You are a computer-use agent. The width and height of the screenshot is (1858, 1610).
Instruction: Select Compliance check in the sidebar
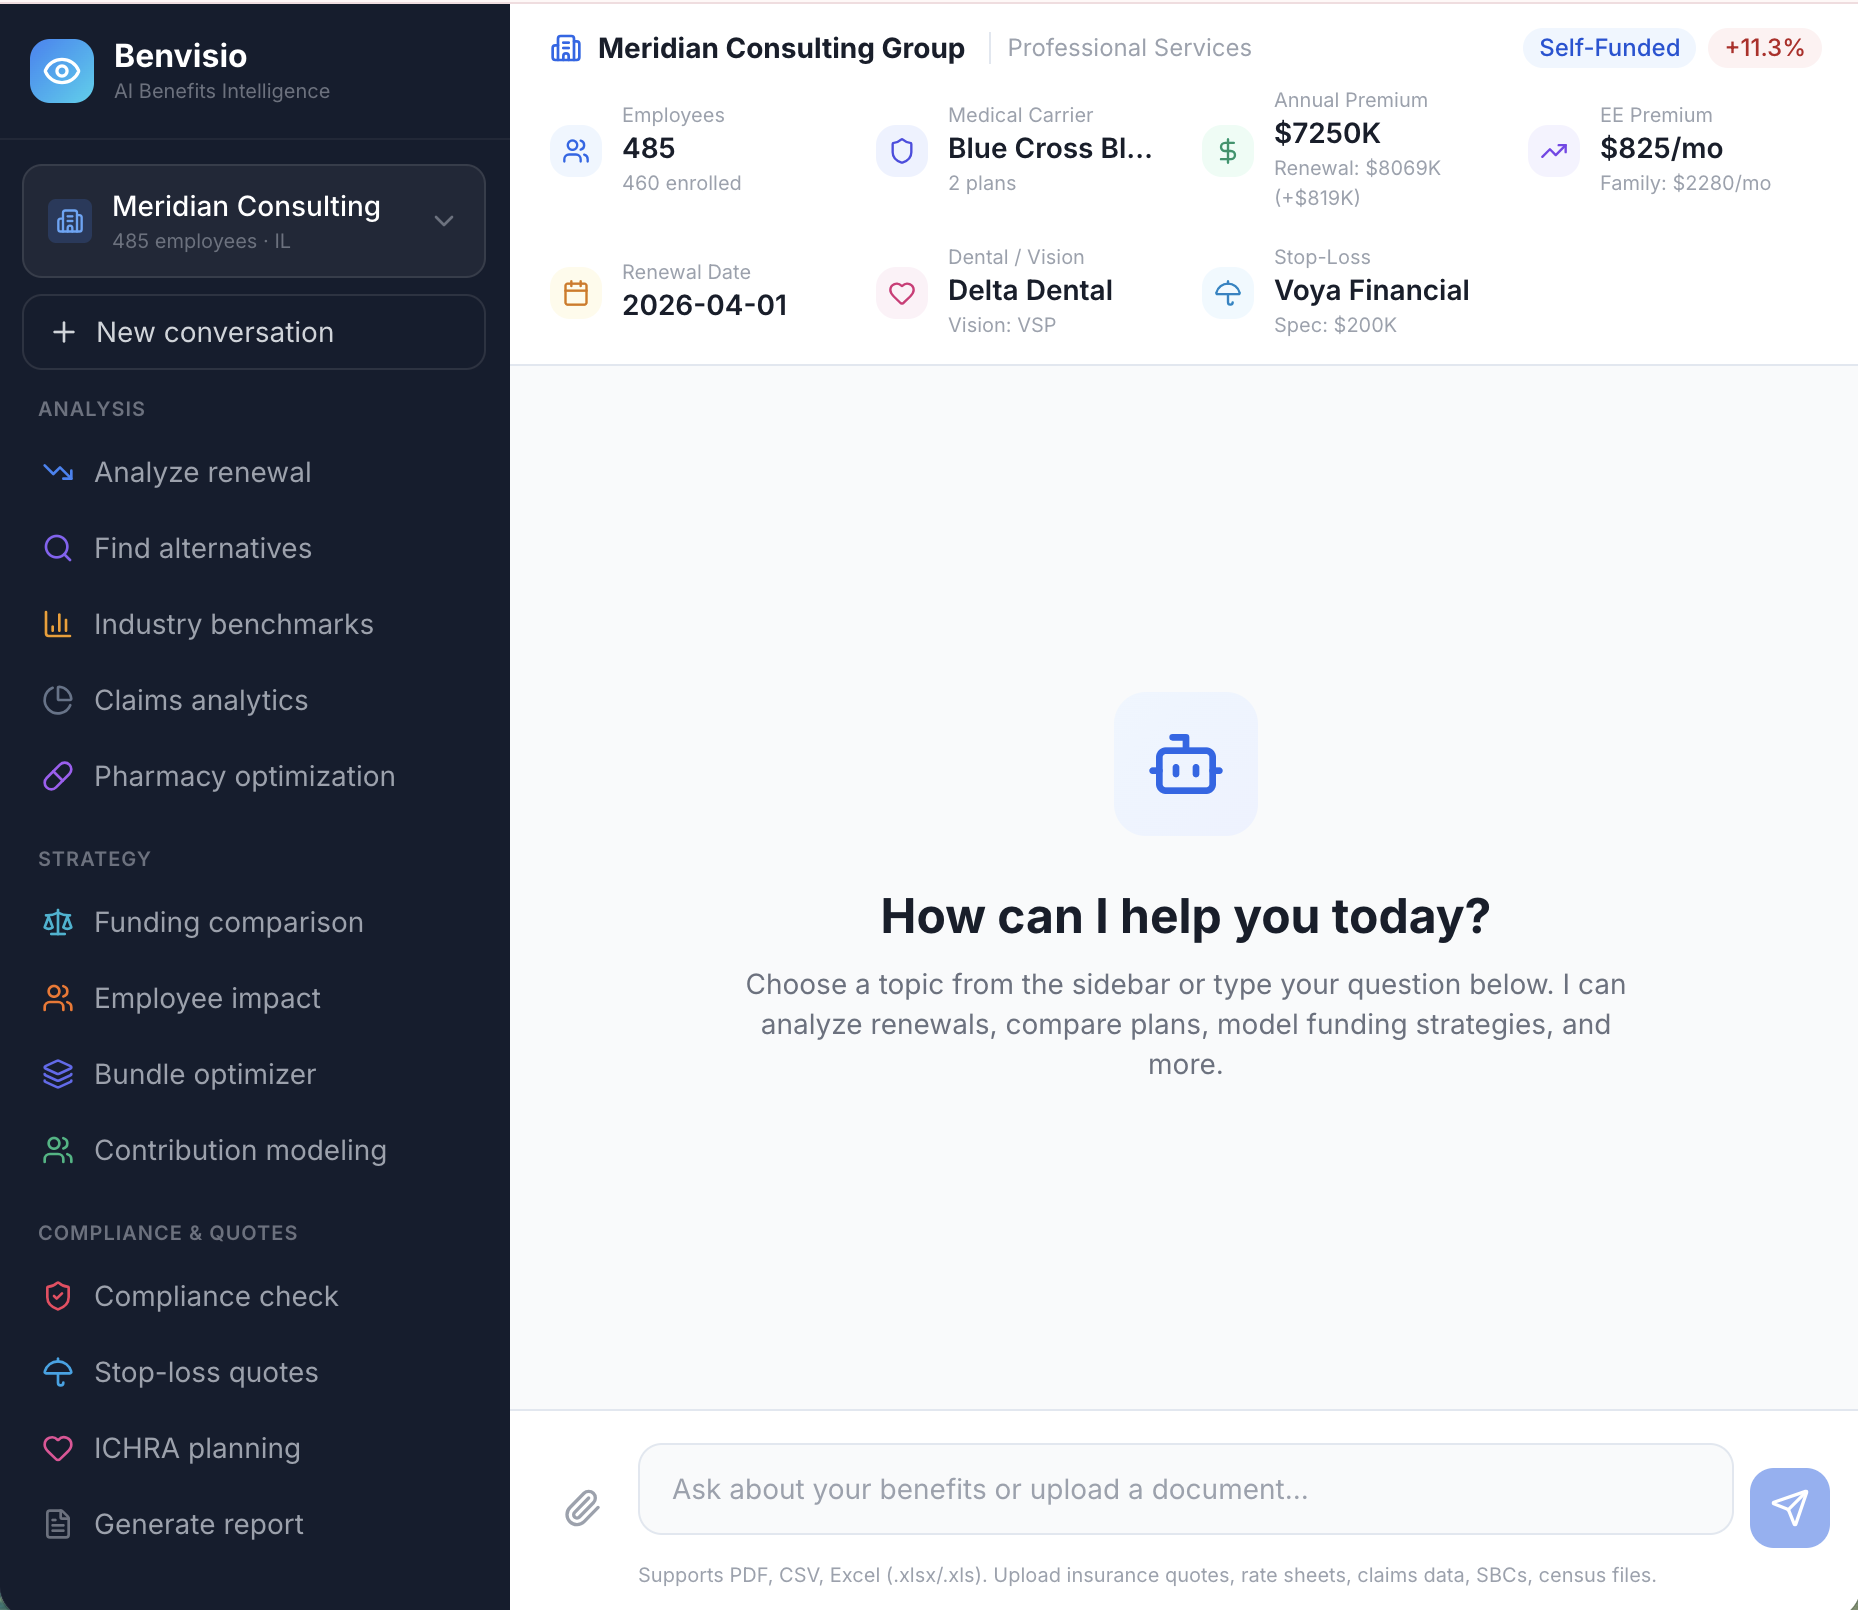point(254,1296)
